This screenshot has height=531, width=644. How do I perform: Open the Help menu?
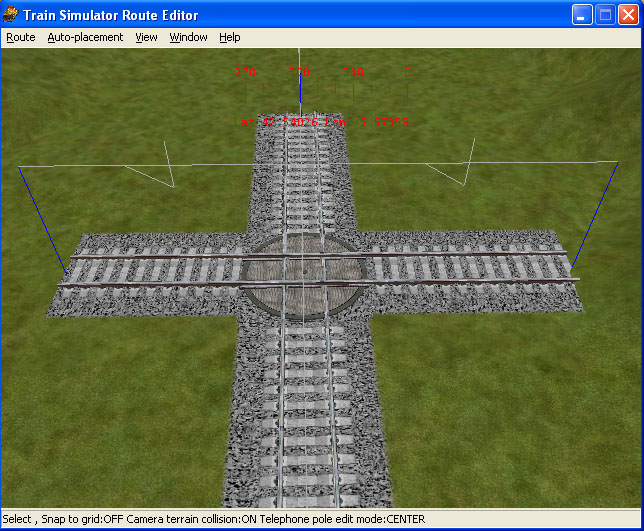point(230,37)
